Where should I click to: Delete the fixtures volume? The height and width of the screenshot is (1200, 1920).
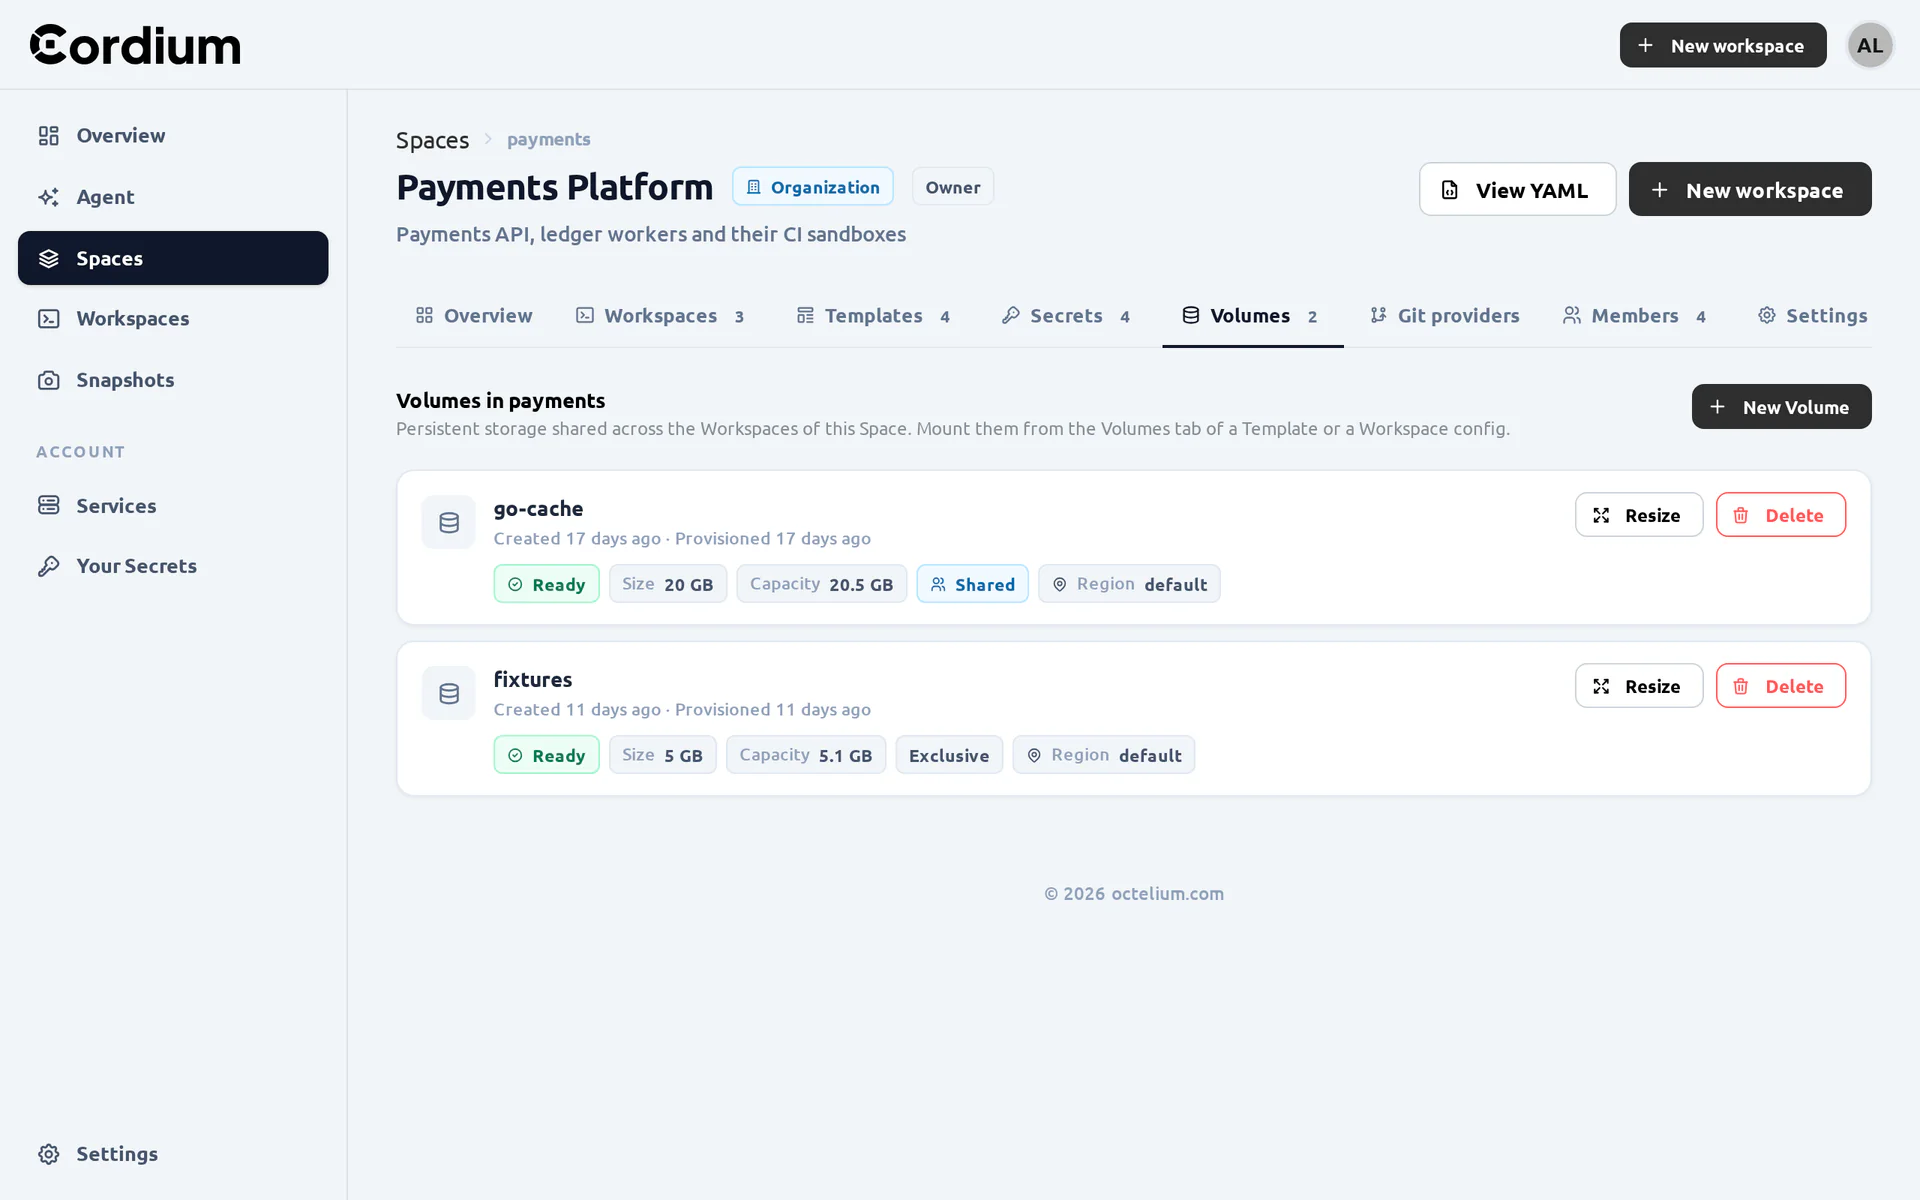(x=1781, y=686)
